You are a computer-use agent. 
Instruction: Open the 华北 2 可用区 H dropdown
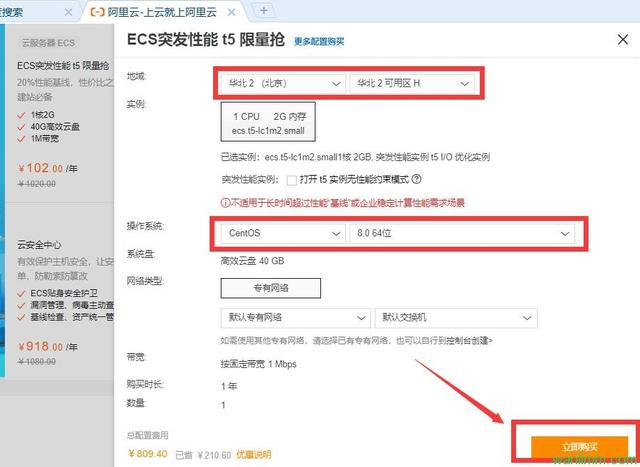412,83
